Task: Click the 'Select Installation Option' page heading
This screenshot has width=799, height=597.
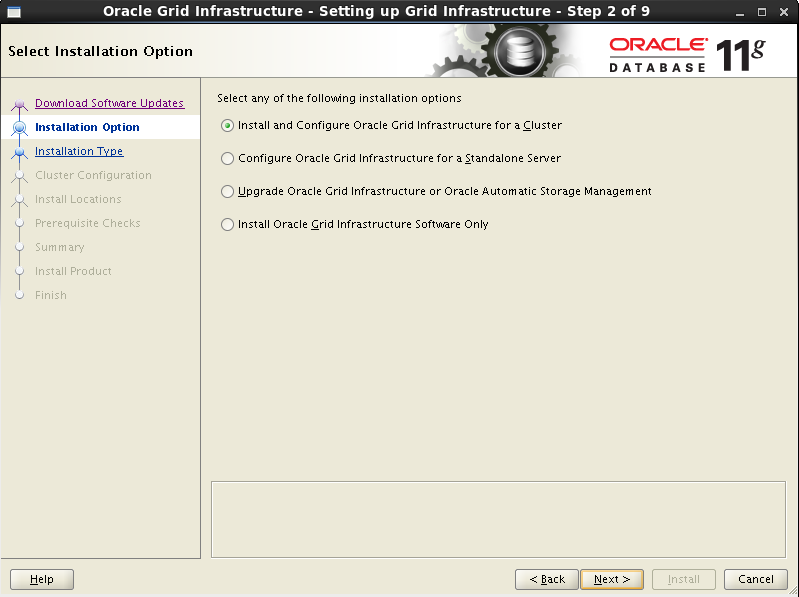Action: click(100, 51)
